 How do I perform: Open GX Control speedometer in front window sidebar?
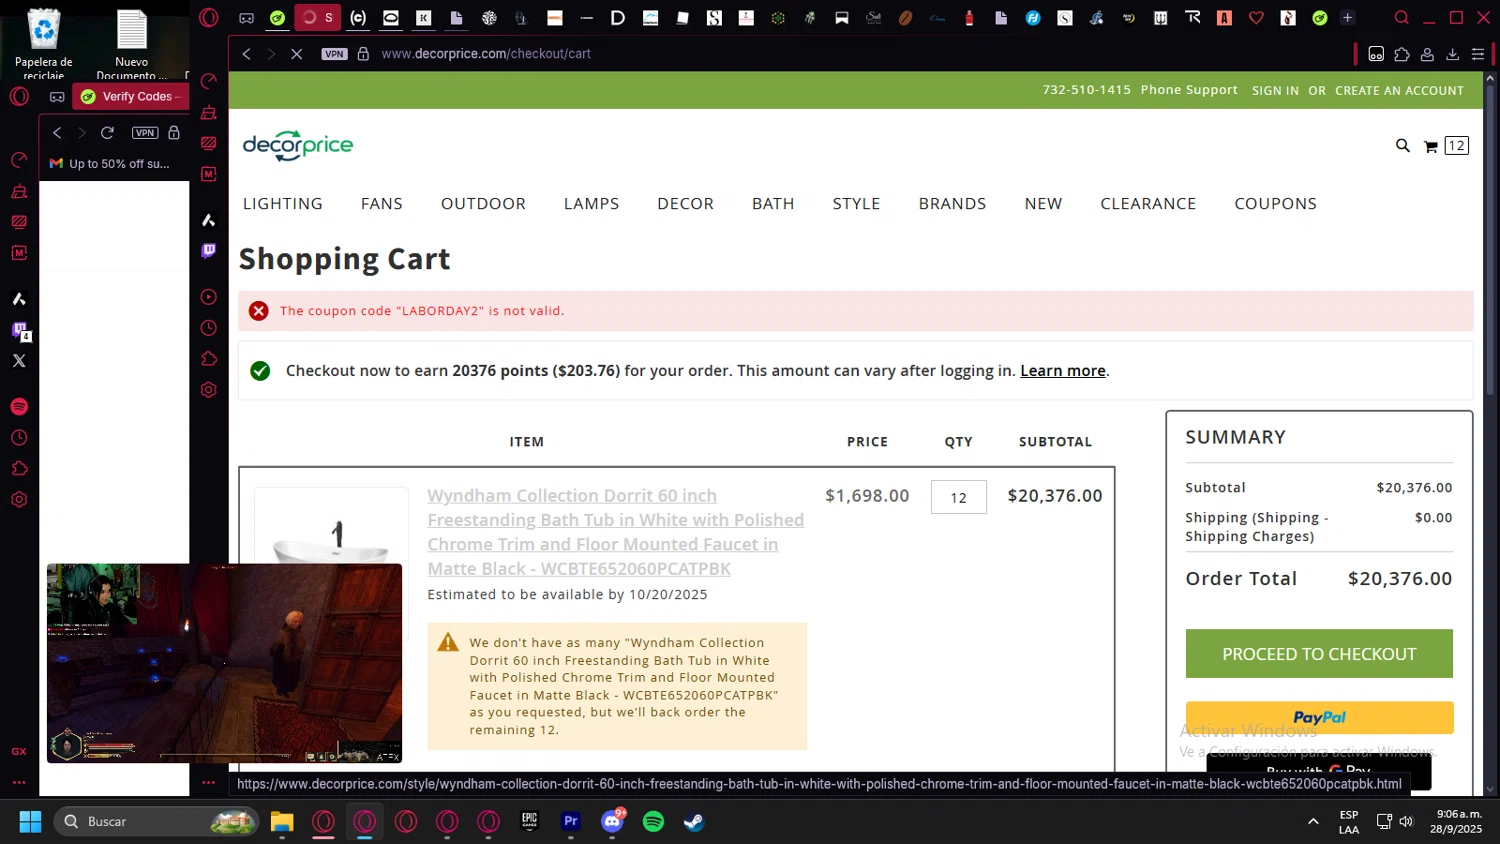click(x=208, y=81)
